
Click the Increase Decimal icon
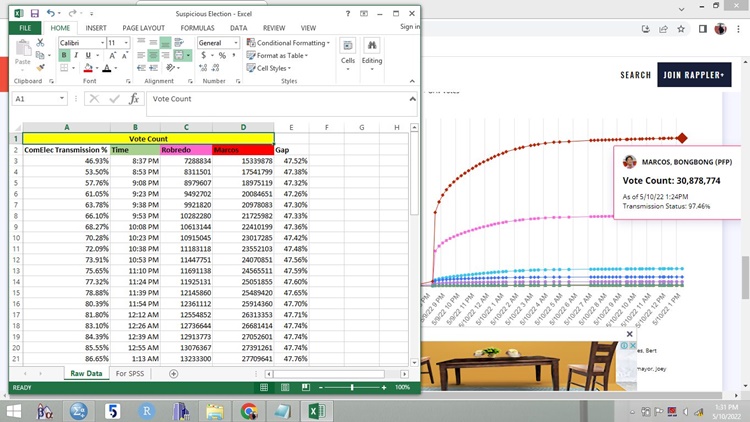click(x=203, y=68)
